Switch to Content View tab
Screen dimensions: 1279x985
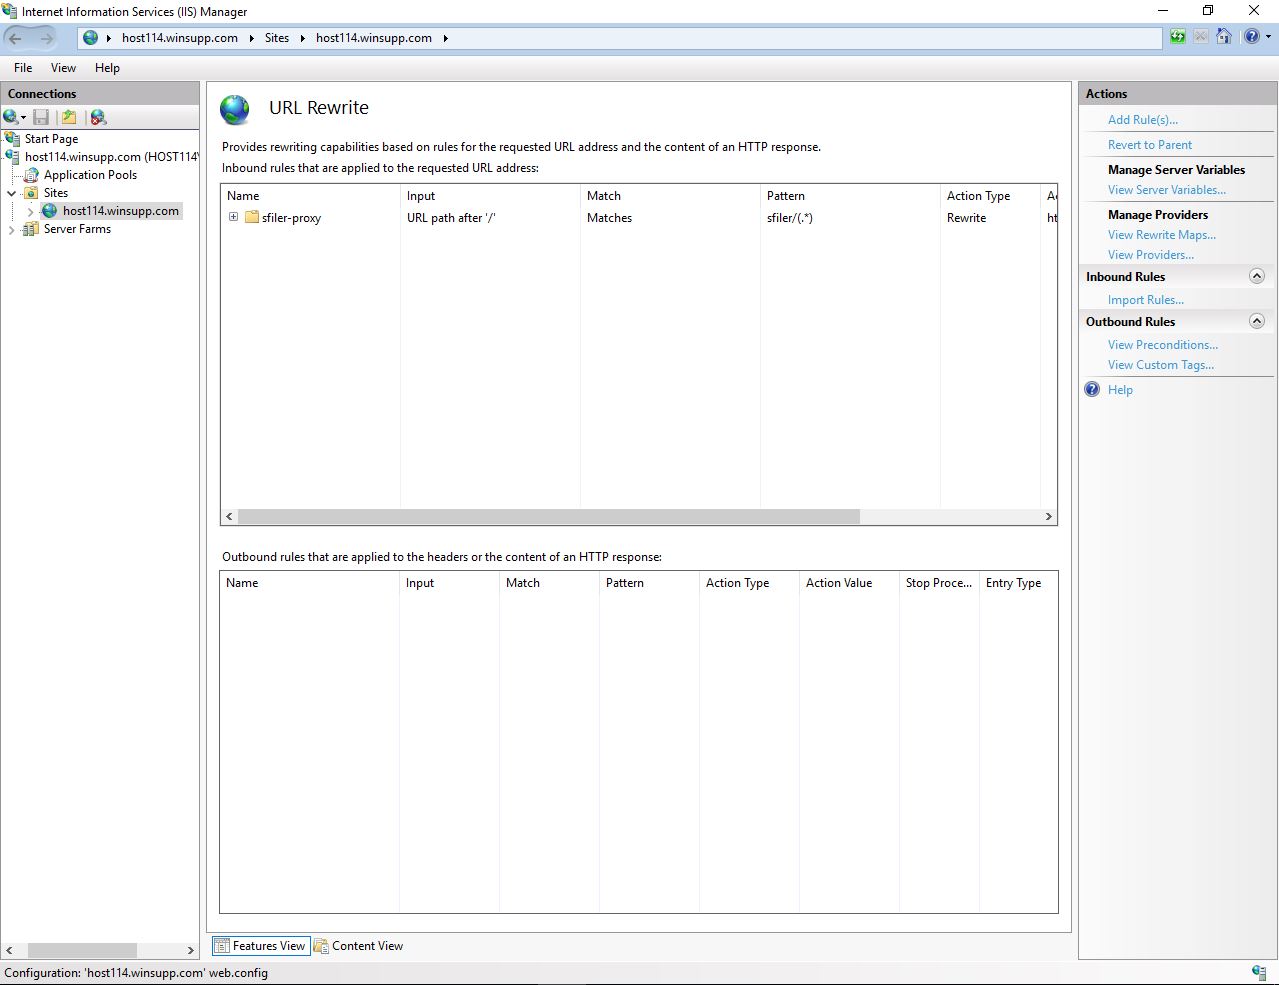point(359,946)
